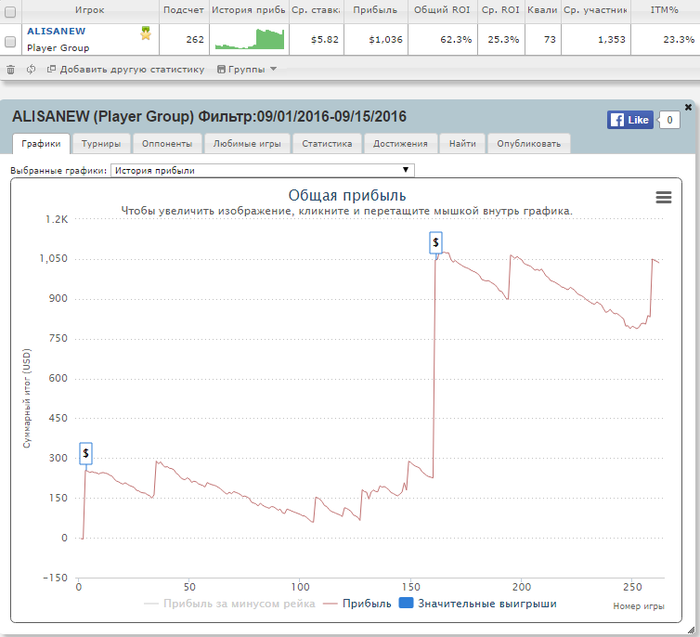Image resolution: width=700 pixels, height=637 pixels.
Task: Open the ALISANEW player link
Action: 56,31
